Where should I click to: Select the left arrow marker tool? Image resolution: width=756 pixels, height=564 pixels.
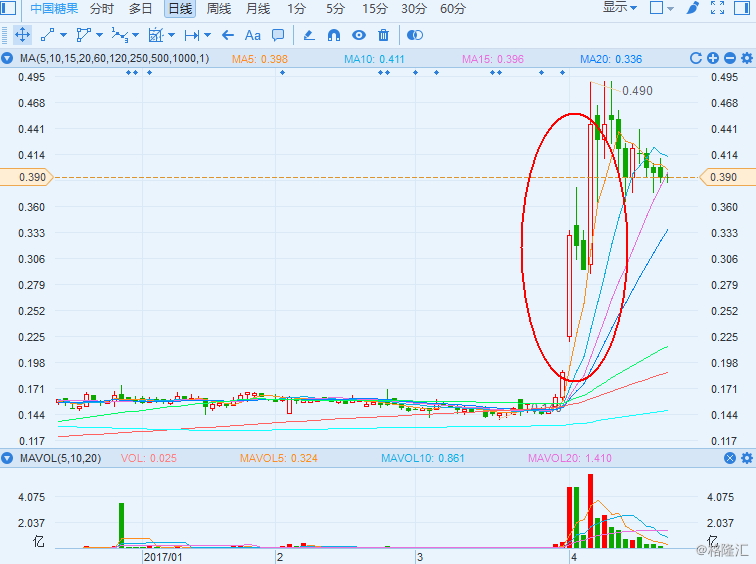pyautogui.click(x=228, y=35)
